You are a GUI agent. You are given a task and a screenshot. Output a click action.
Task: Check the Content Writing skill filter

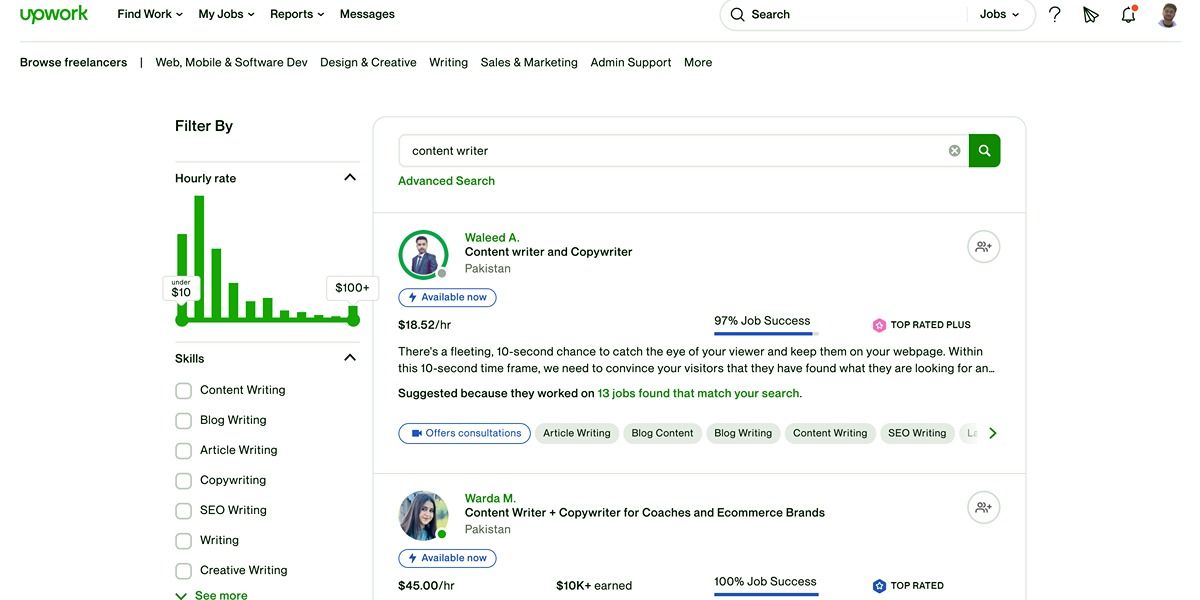click(x=184, y=389)
